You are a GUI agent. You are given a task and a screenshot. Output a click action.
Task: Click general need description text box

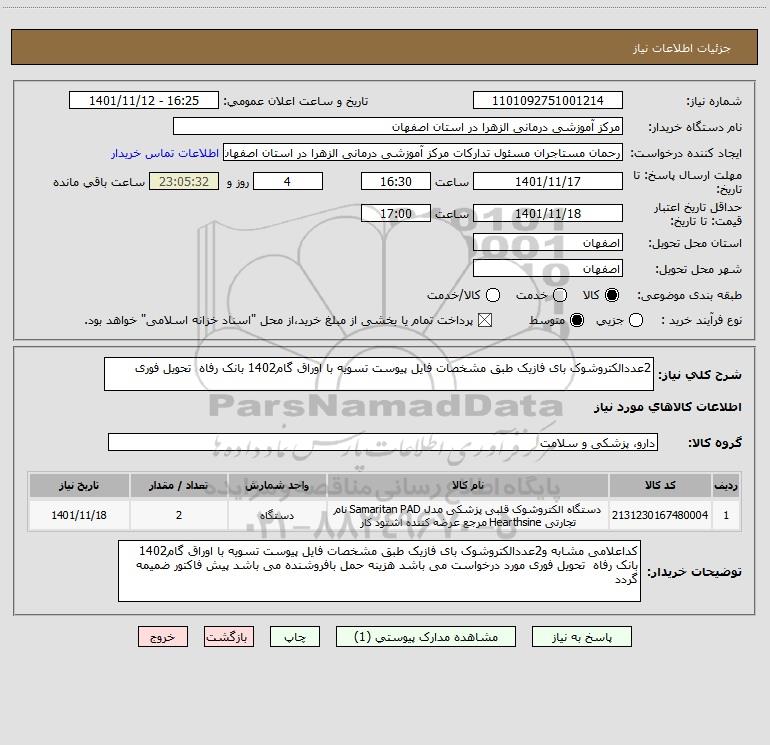[x=379, y=374]
